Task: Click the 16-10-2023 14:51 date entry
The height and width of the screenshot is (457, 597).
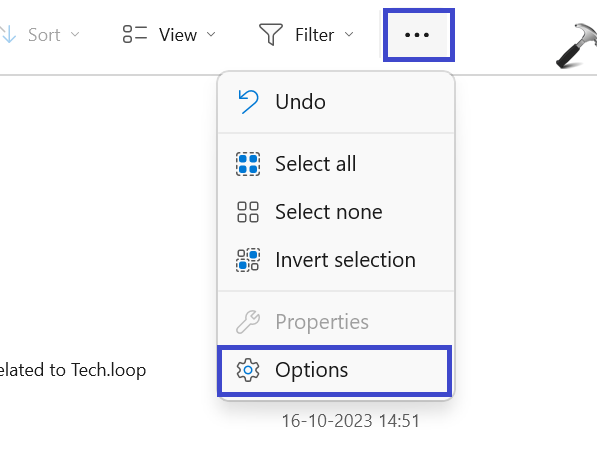Action: click(x=351, y=421)
